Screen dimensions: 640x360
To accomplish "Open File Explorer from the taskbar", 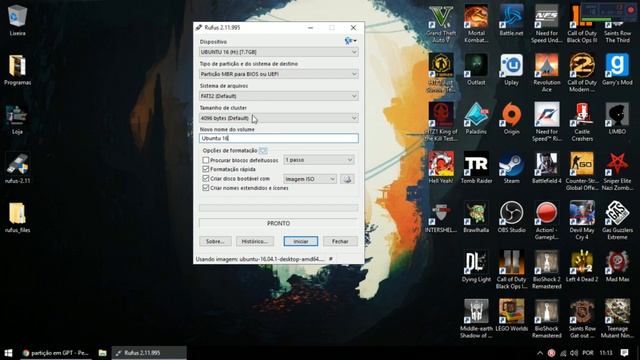I will 102,353.
